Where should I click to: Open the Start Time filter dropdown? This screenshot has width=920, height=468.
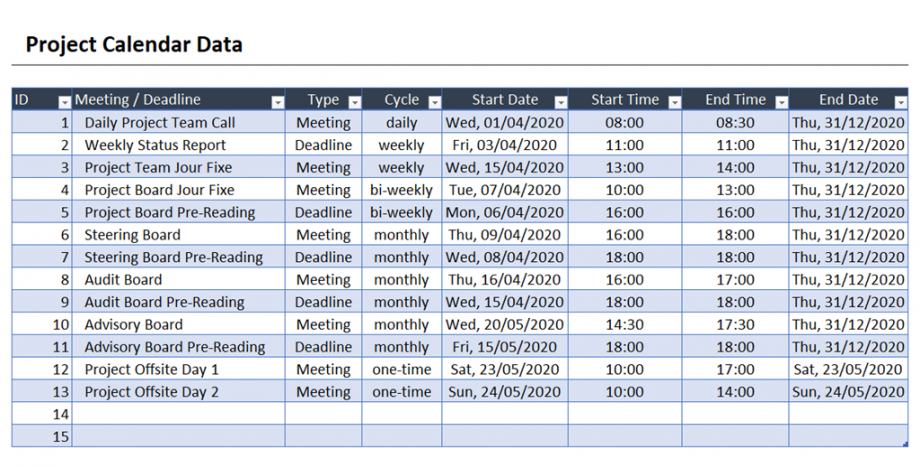[674, 101]
